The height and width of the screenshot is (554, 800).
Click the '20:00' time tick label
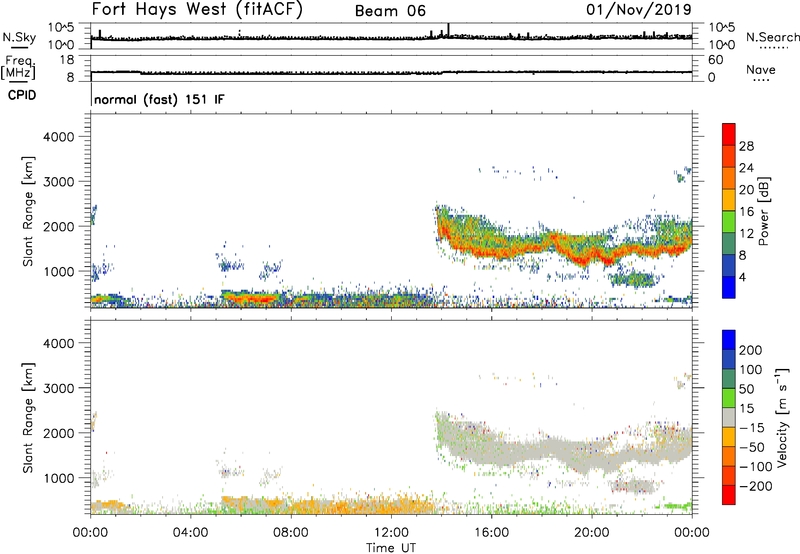tap(591, 533)
